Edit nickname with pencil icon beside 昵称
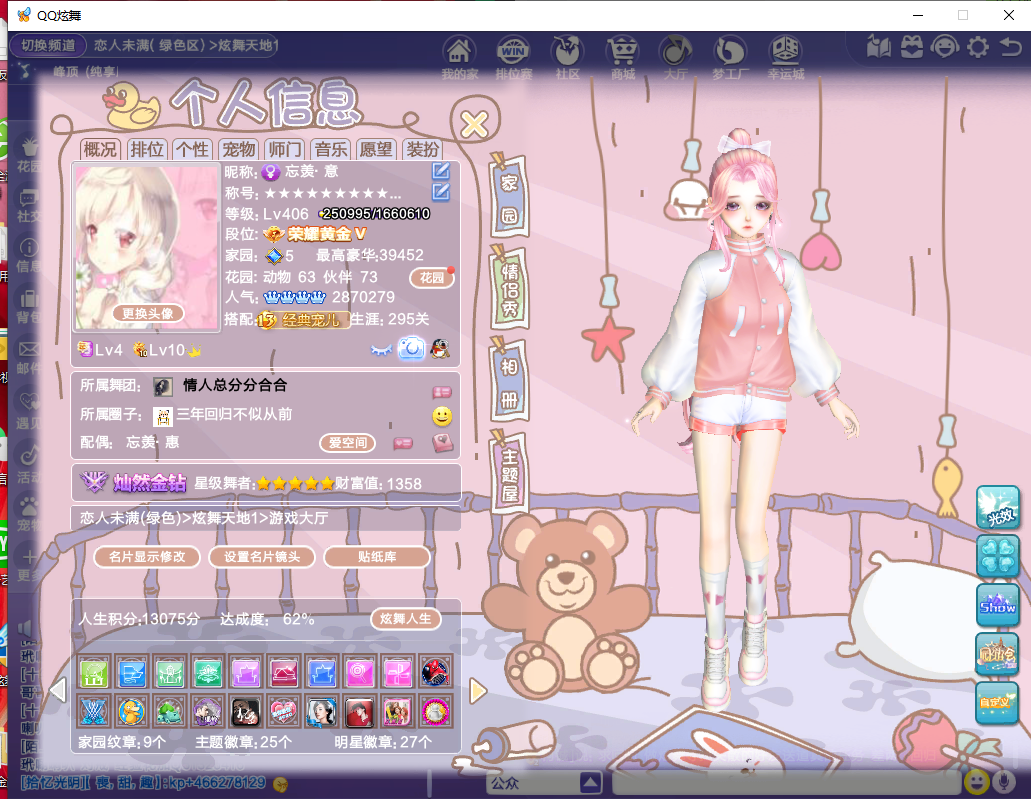 click(x=441, y=171)
